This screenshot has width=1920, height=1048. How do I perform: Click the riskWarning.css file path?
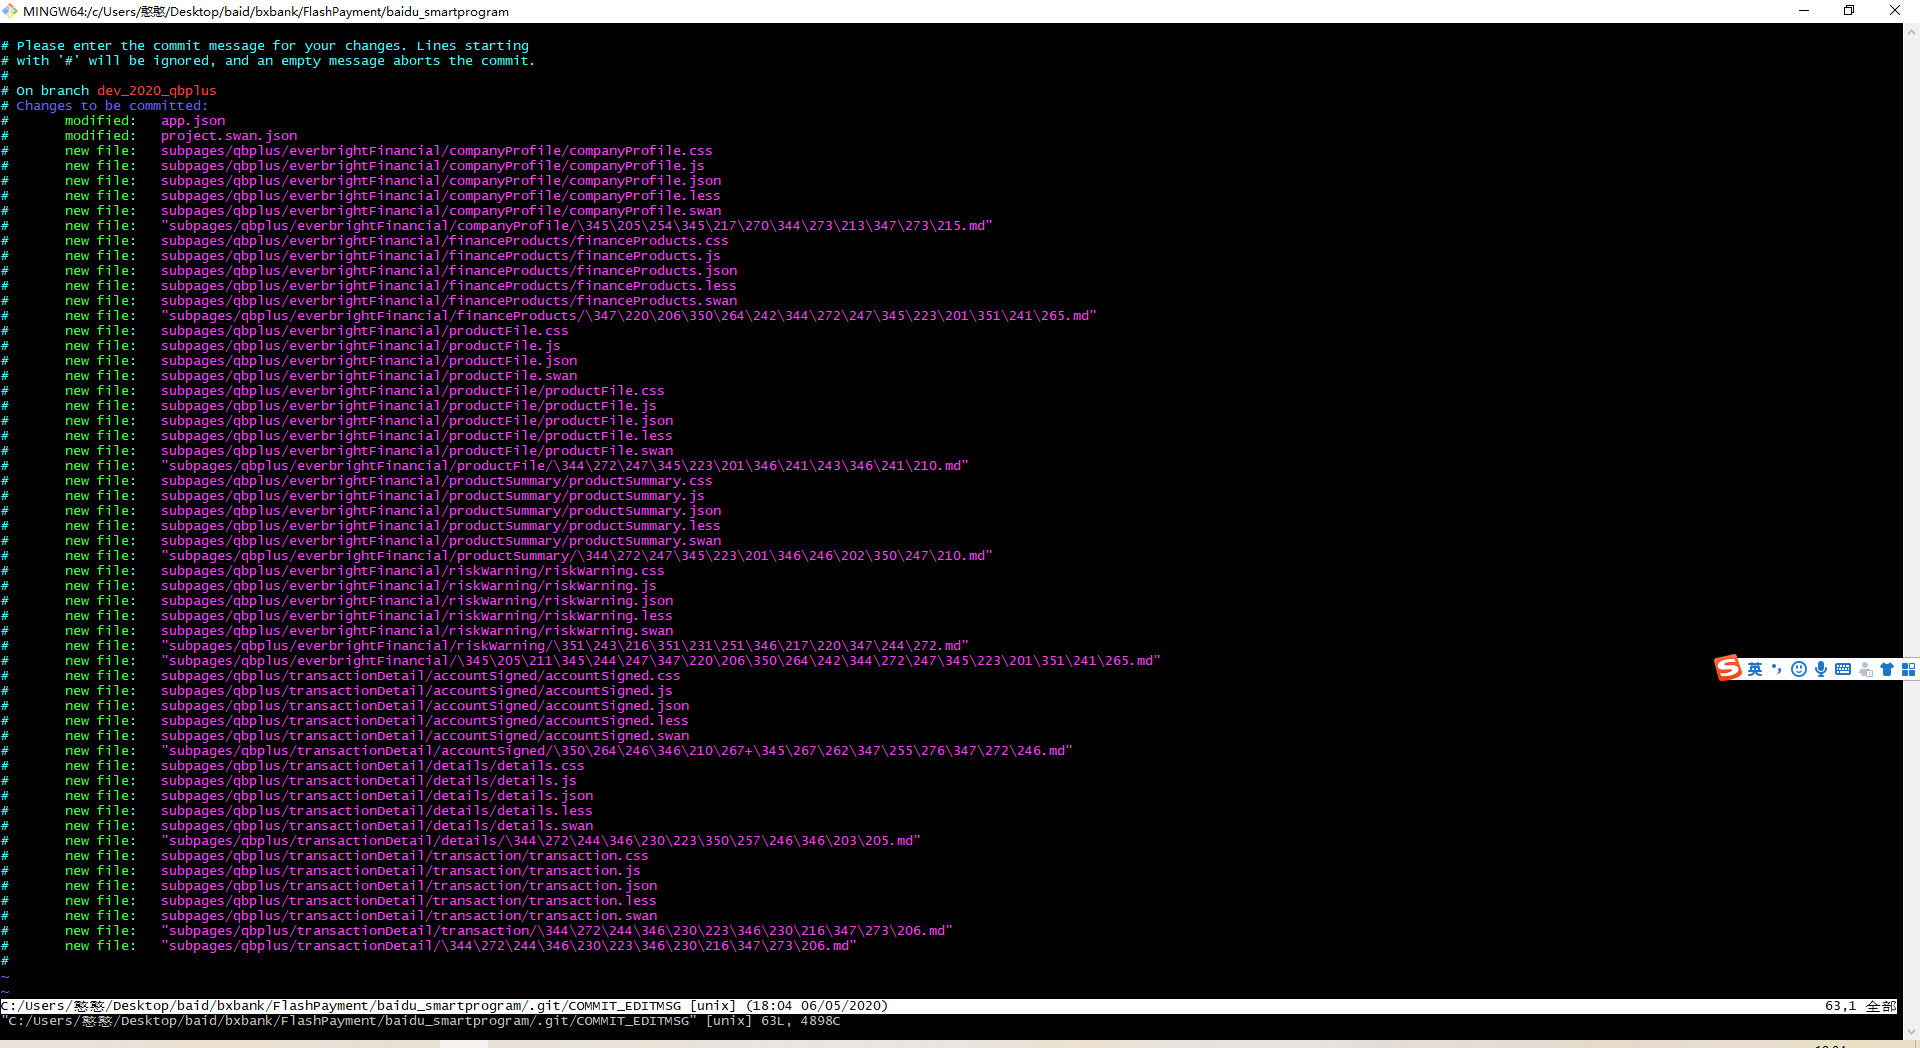coord(413,571)
